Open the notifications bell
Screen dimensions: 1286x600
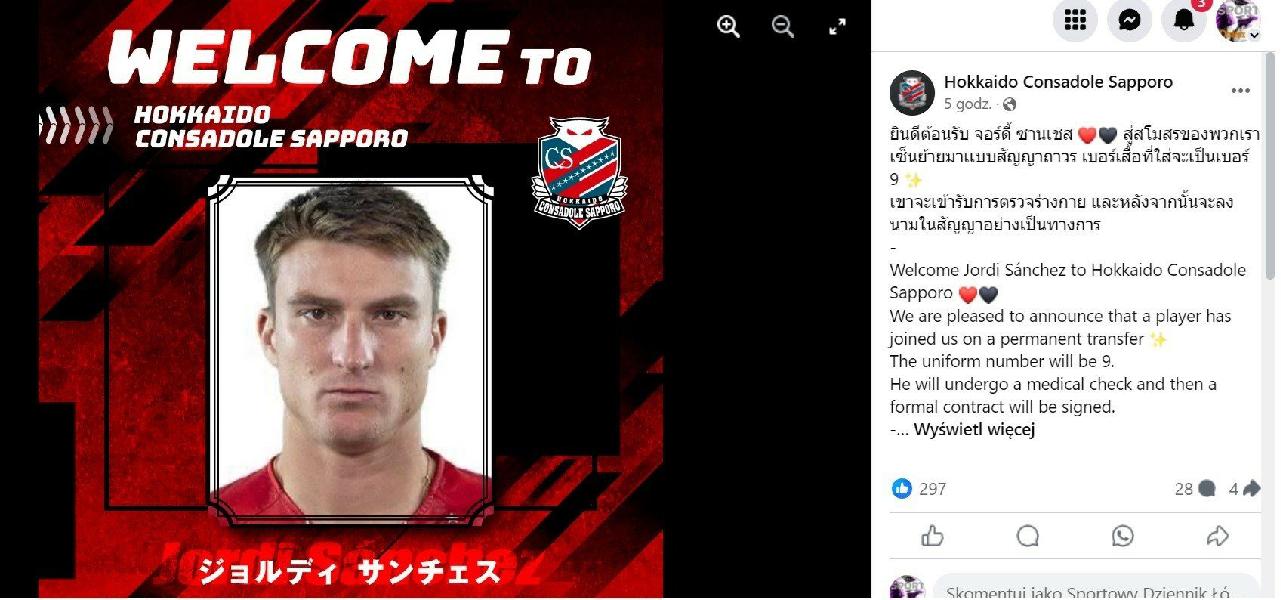coord(1184,20)
